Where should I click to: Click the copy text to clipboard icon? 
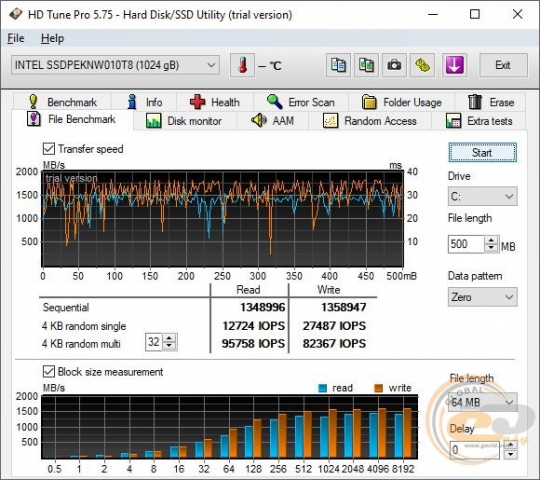coord(338,65)
